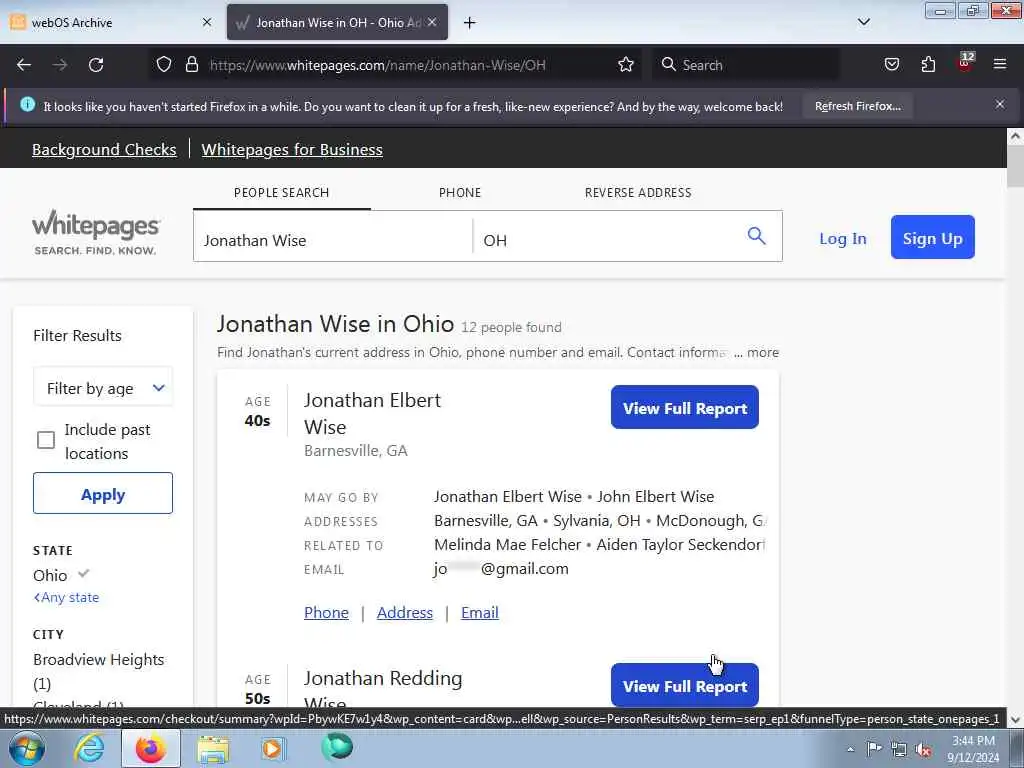Click the Sign Up button
Viewport: 1024px width, 768px height.
click(x=933, y=237)
